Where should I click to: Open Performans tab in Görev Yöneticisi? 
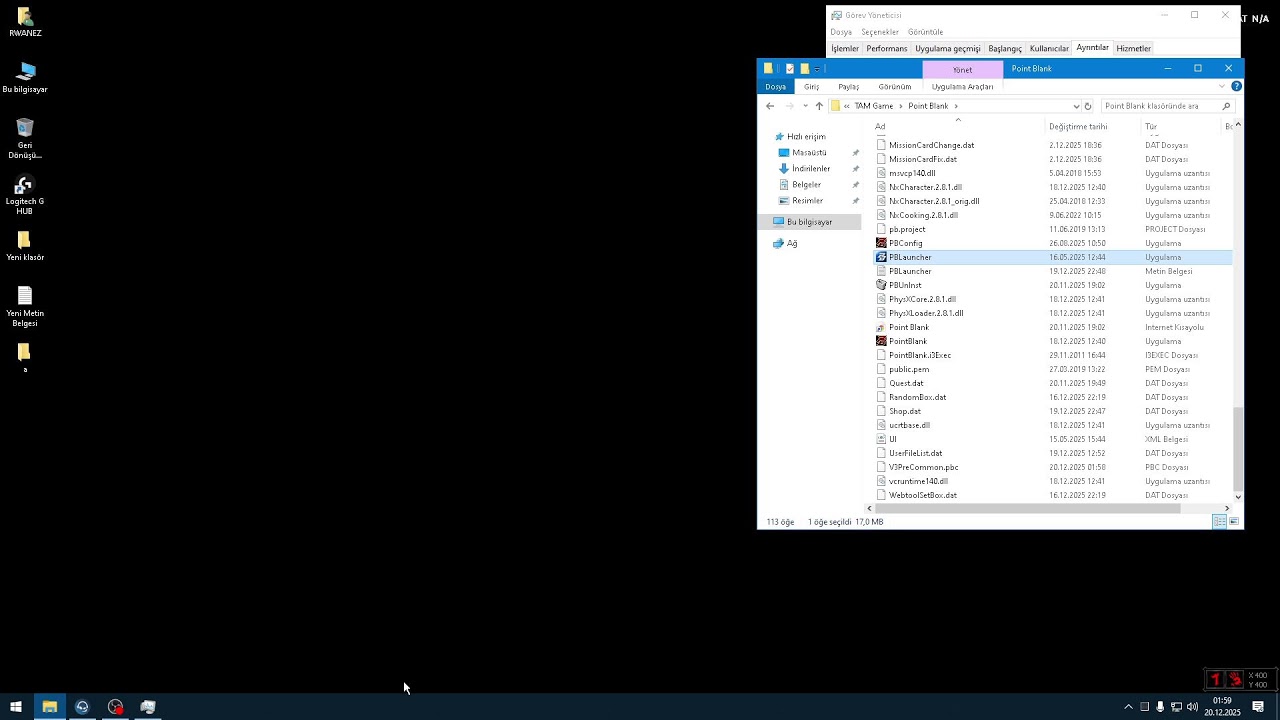(x=887, y=48)
